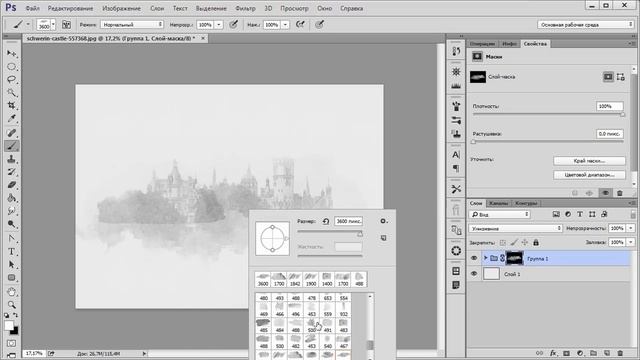Image resolution: width=640 pixels, height=360 pixels.
Task: Toggle lock transparent pixels
Action: 503,242
